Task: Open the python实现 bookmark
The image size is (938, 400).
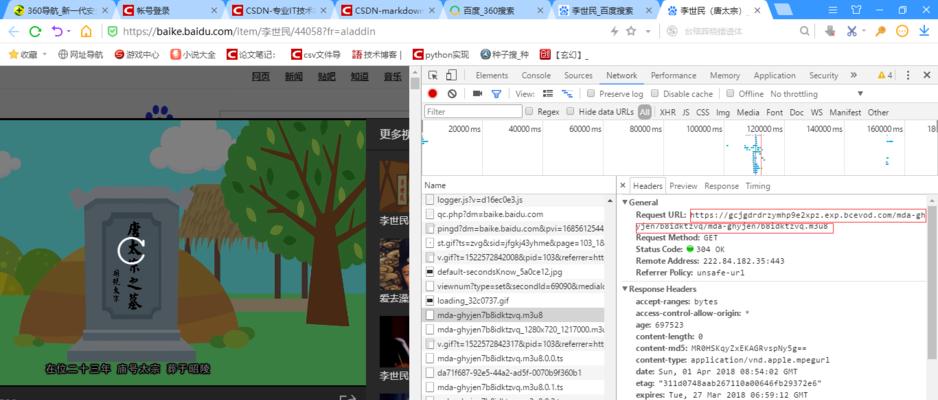Action: 441,54
